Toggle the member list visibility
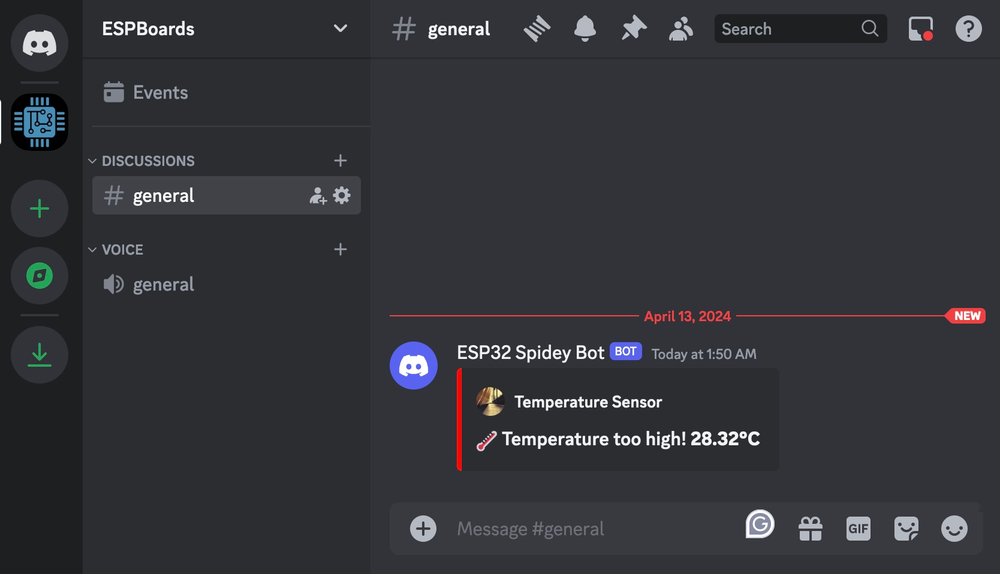Viewport: 1000px width, 574px height. tap(681, 29)
